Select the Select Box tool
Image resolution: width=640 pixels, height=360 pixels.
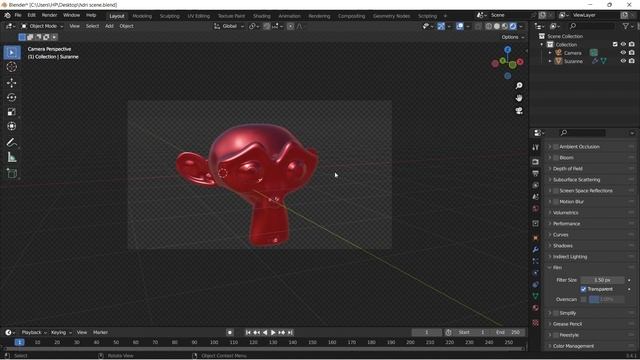(x=12, y=53)
